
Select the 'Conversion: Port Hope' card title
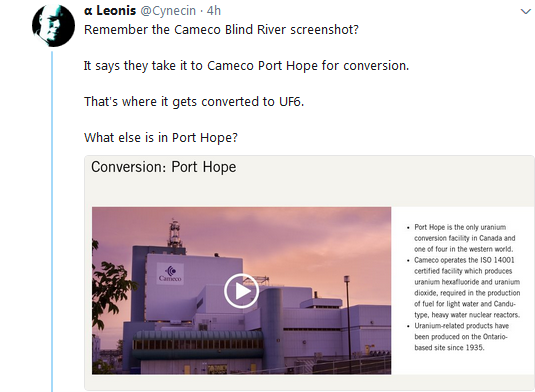[163, 167]
